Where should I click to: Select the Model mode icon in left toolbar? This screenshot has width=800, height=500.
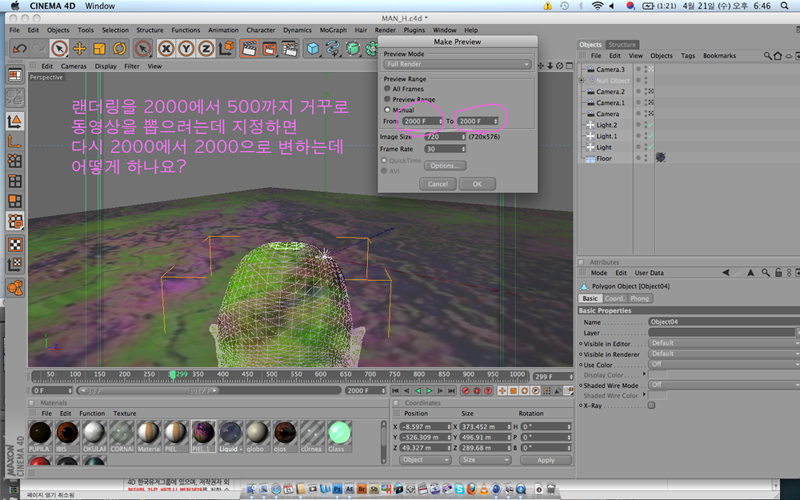15,121
